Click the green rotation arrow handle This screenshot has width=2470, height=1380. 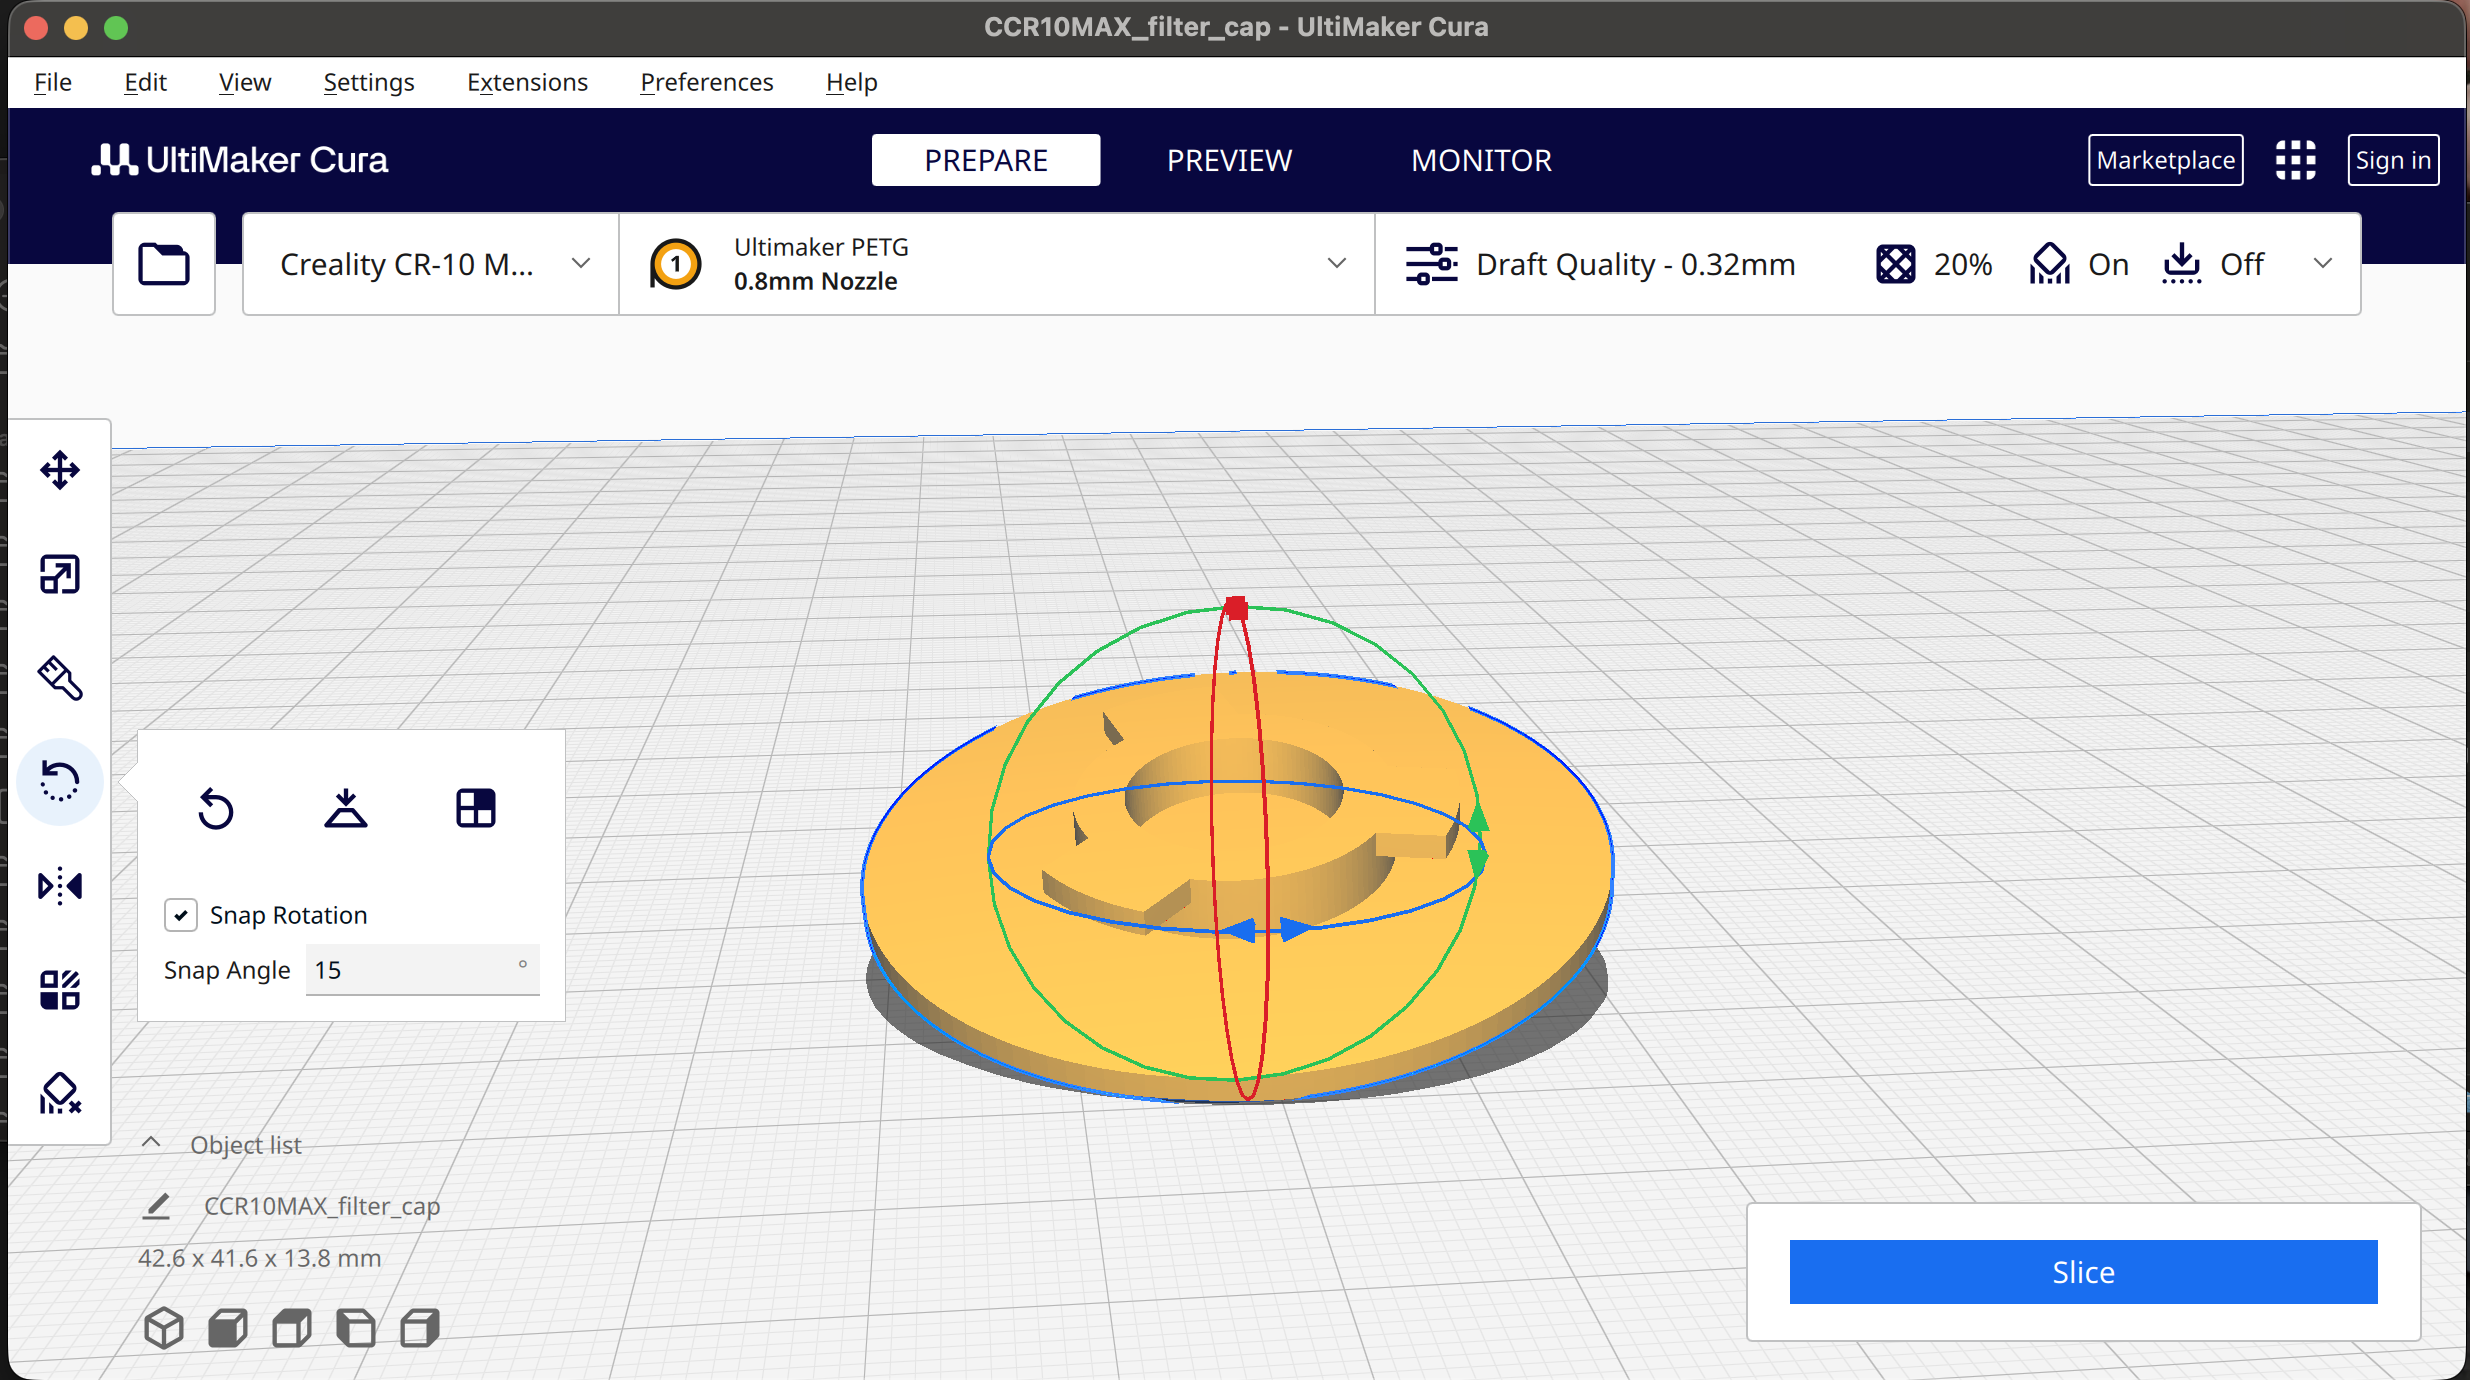[x=1477, y=838]
